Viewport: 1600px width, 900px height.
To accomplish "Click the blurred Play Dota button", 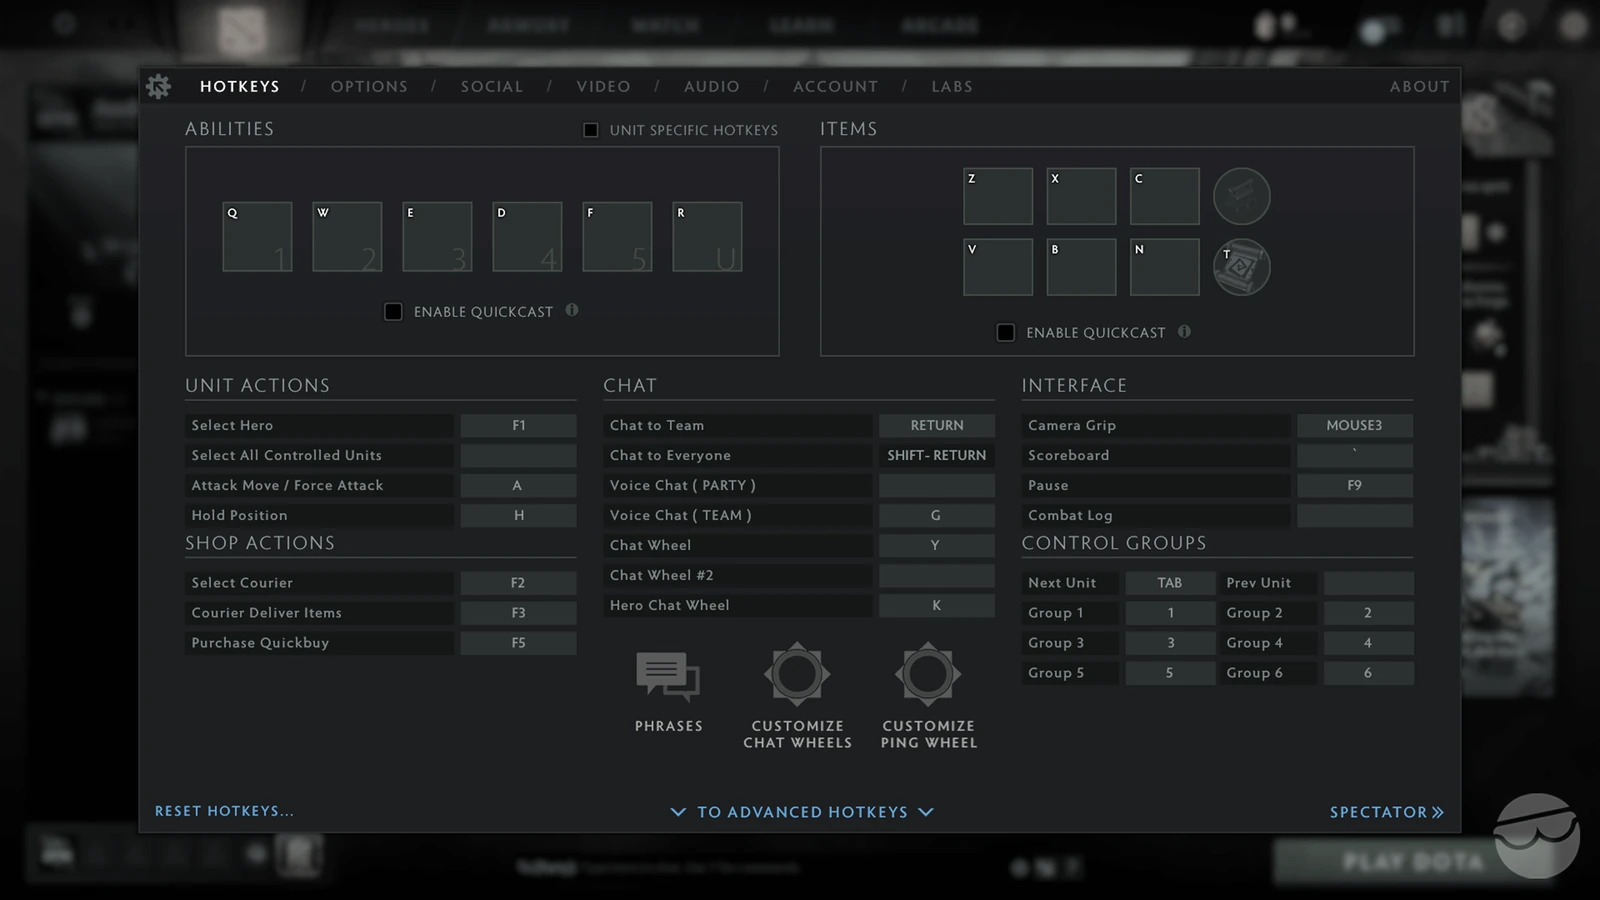I will 1413,860.
